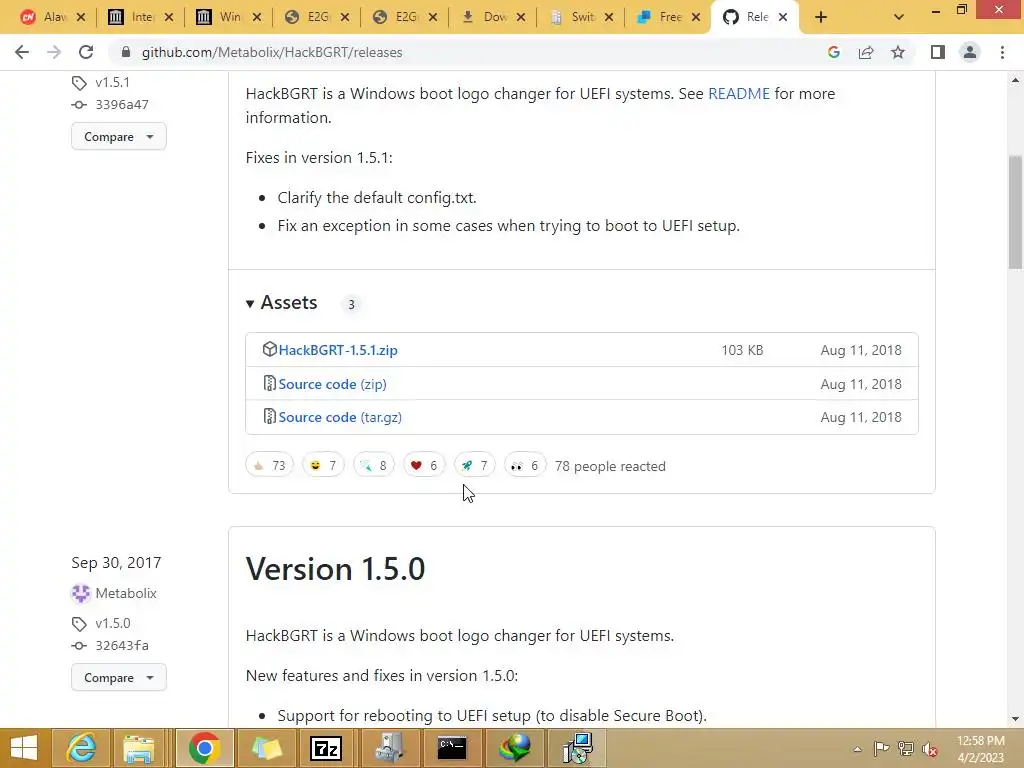This screenshot has width=1024, height=768.
Task: Toggle the heart reaction with 6
Action: pyautogui.click(x=424, y=465)
